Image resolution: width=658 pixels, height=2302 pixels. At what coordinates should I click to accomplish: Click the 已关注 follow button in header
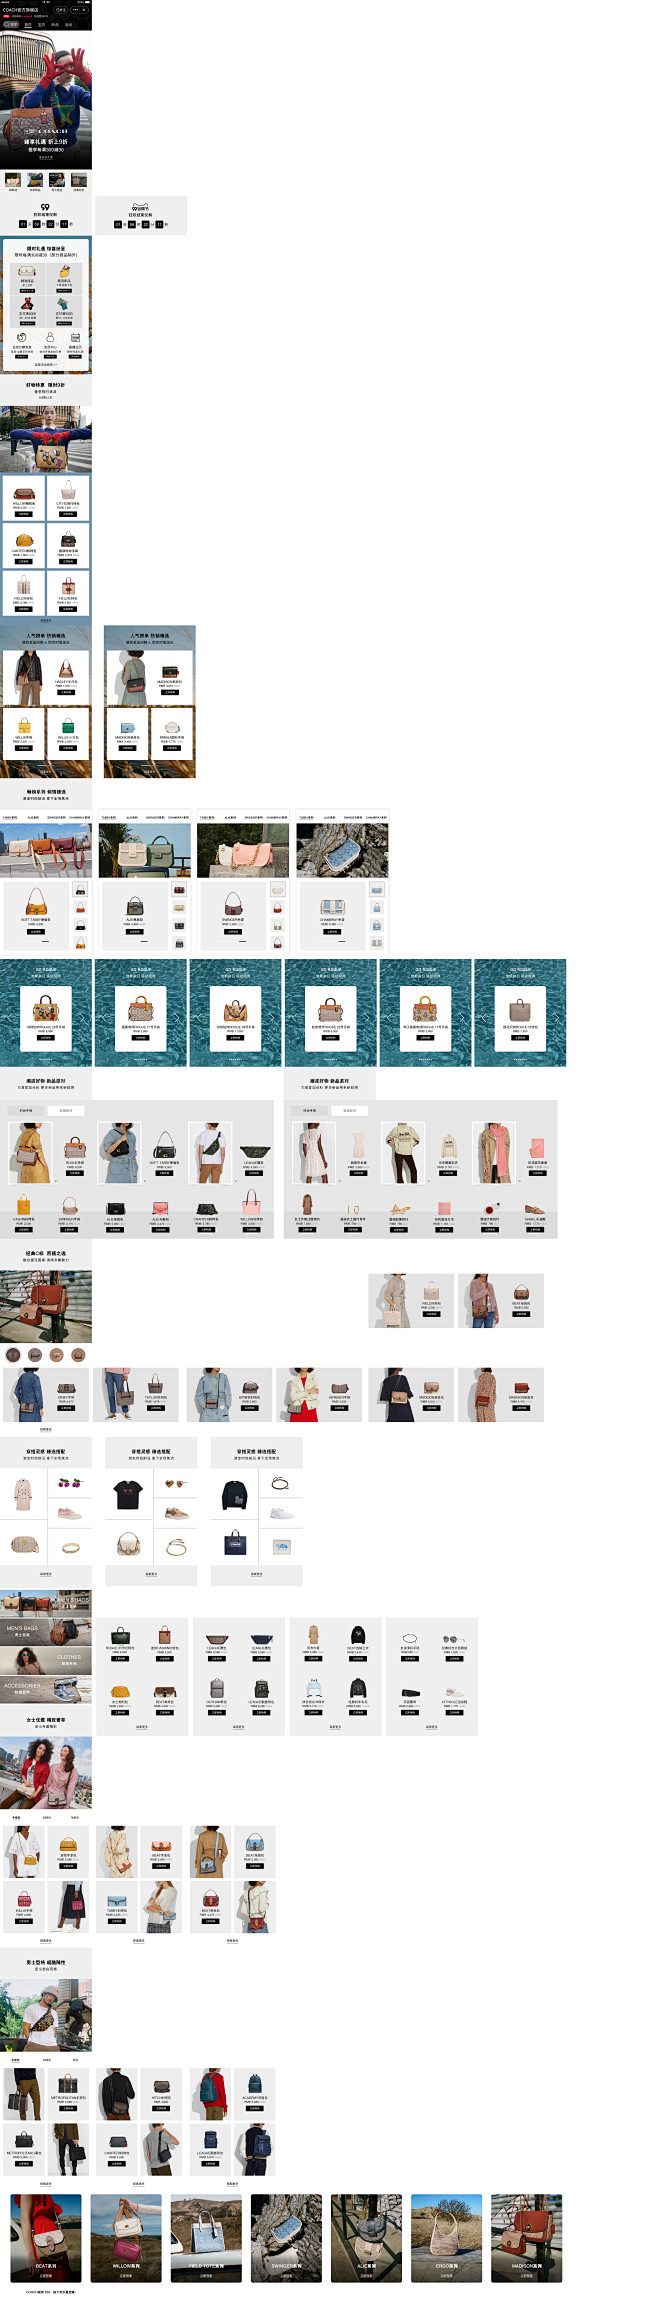(x=60, y=9)
